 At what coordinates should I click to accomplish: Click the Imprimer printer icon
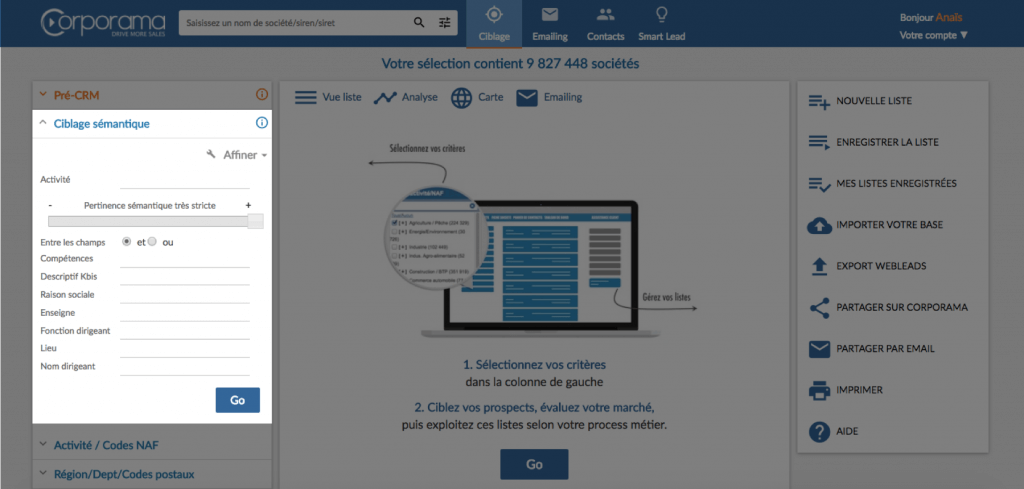coord(819,390)
